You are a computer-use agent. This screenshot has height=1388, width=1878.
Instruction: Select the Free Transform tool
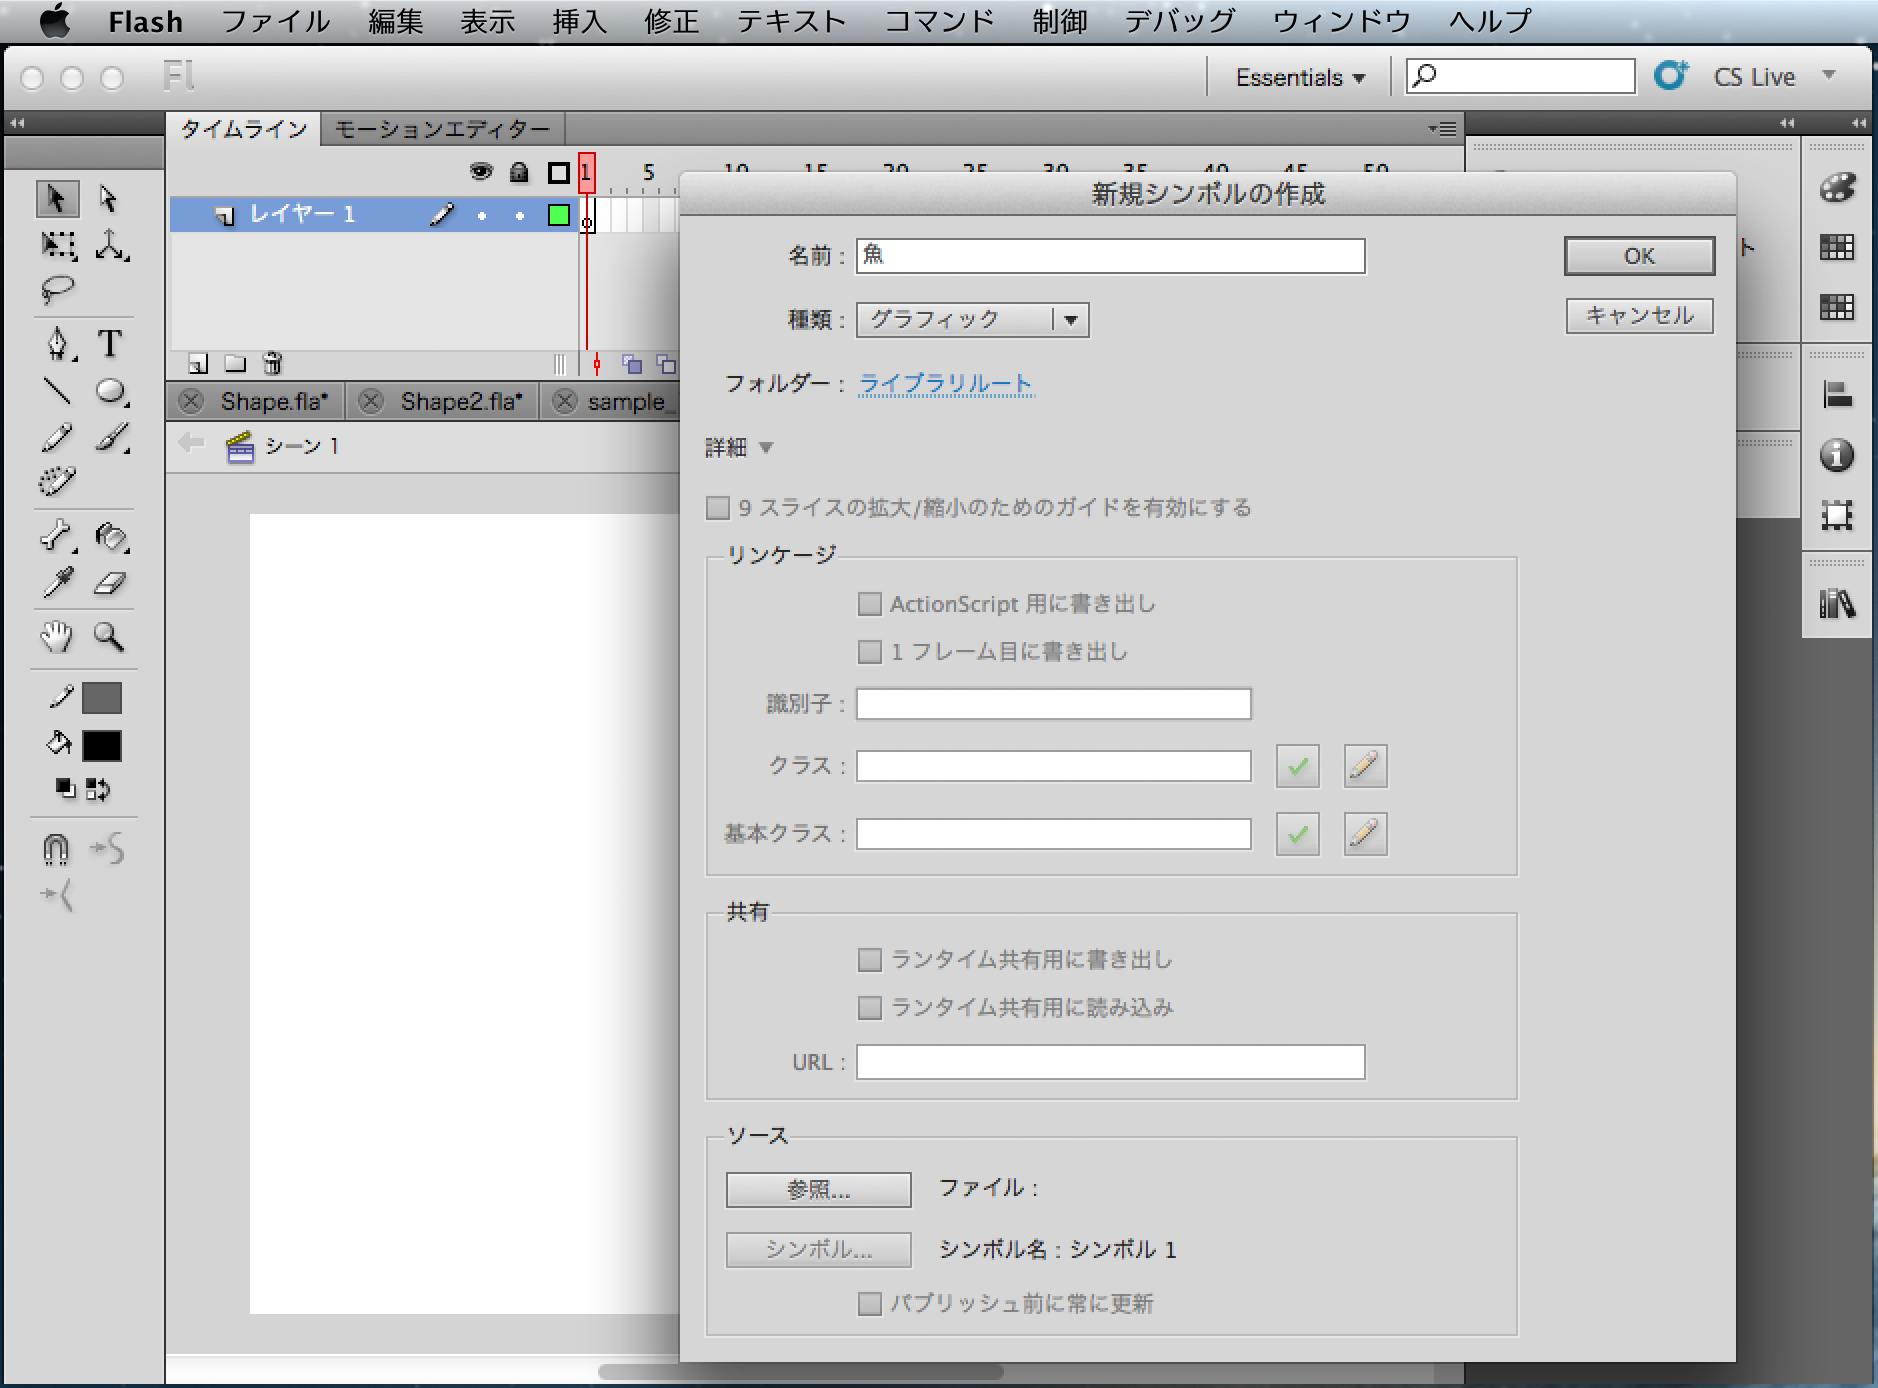(58, 245)
